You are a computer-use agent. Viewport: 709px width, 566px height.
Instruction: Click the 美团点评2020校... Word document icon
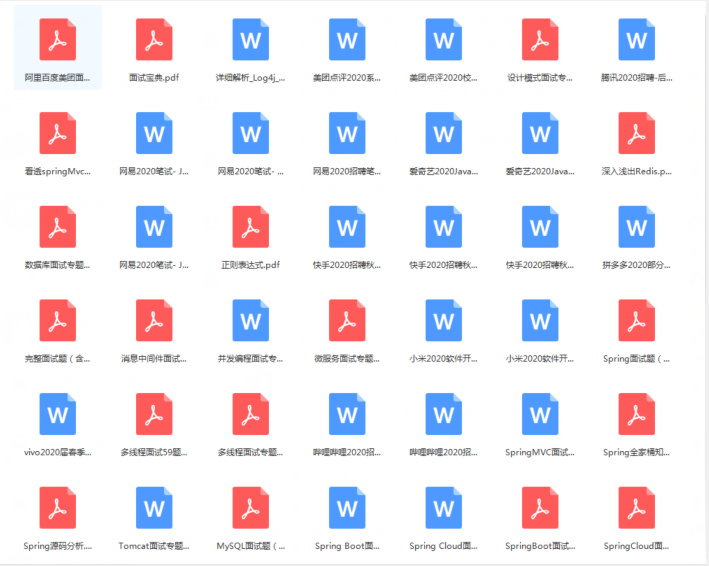tap(444, 39)
